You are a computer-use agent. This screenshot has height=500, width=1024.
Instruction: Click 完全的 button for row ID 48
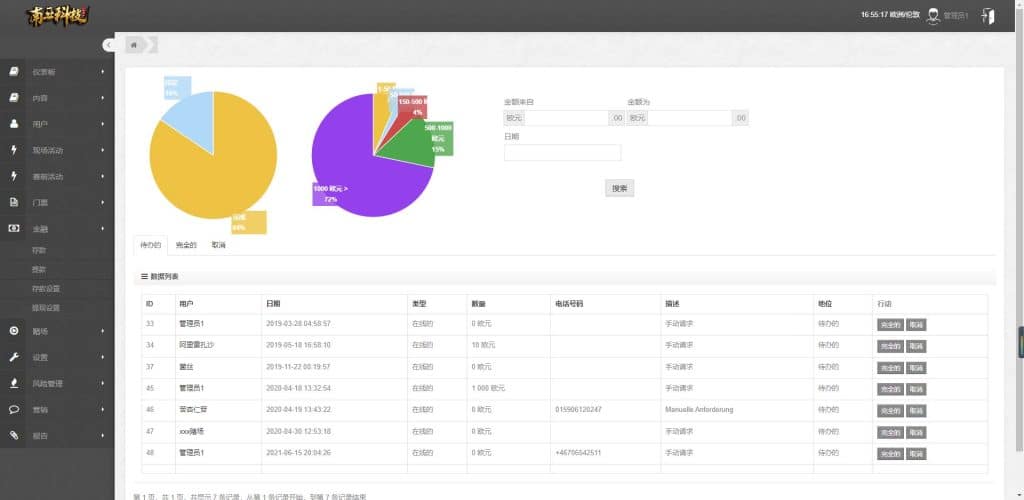coord(890,454)
